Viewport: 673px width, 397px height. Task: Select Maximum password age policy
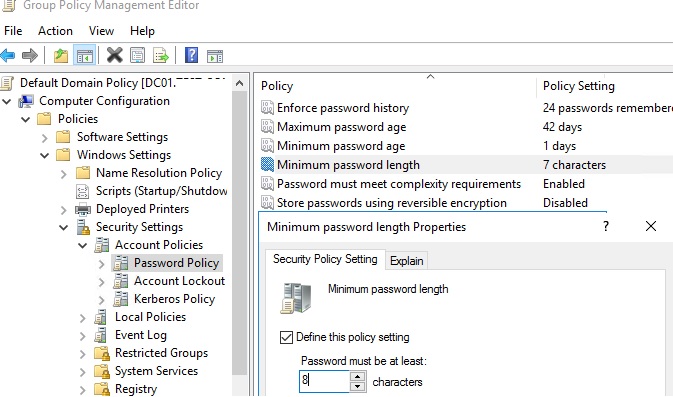(342, 127)
